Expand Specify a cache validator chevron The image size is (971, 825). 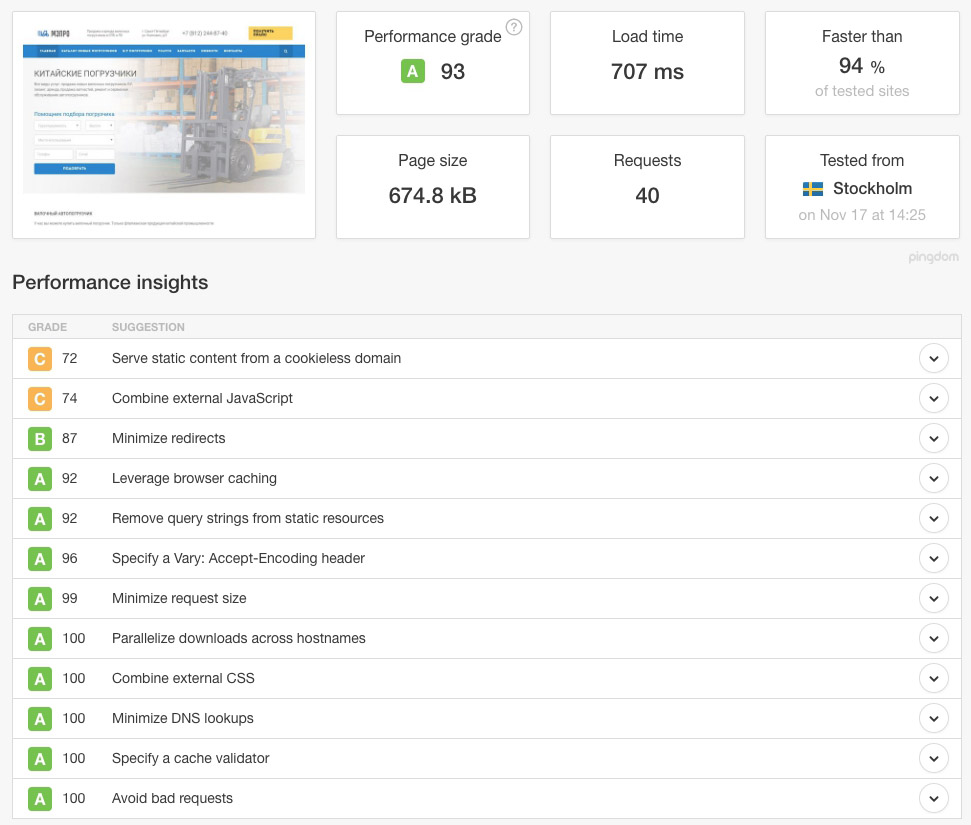(x=934, y=759)
